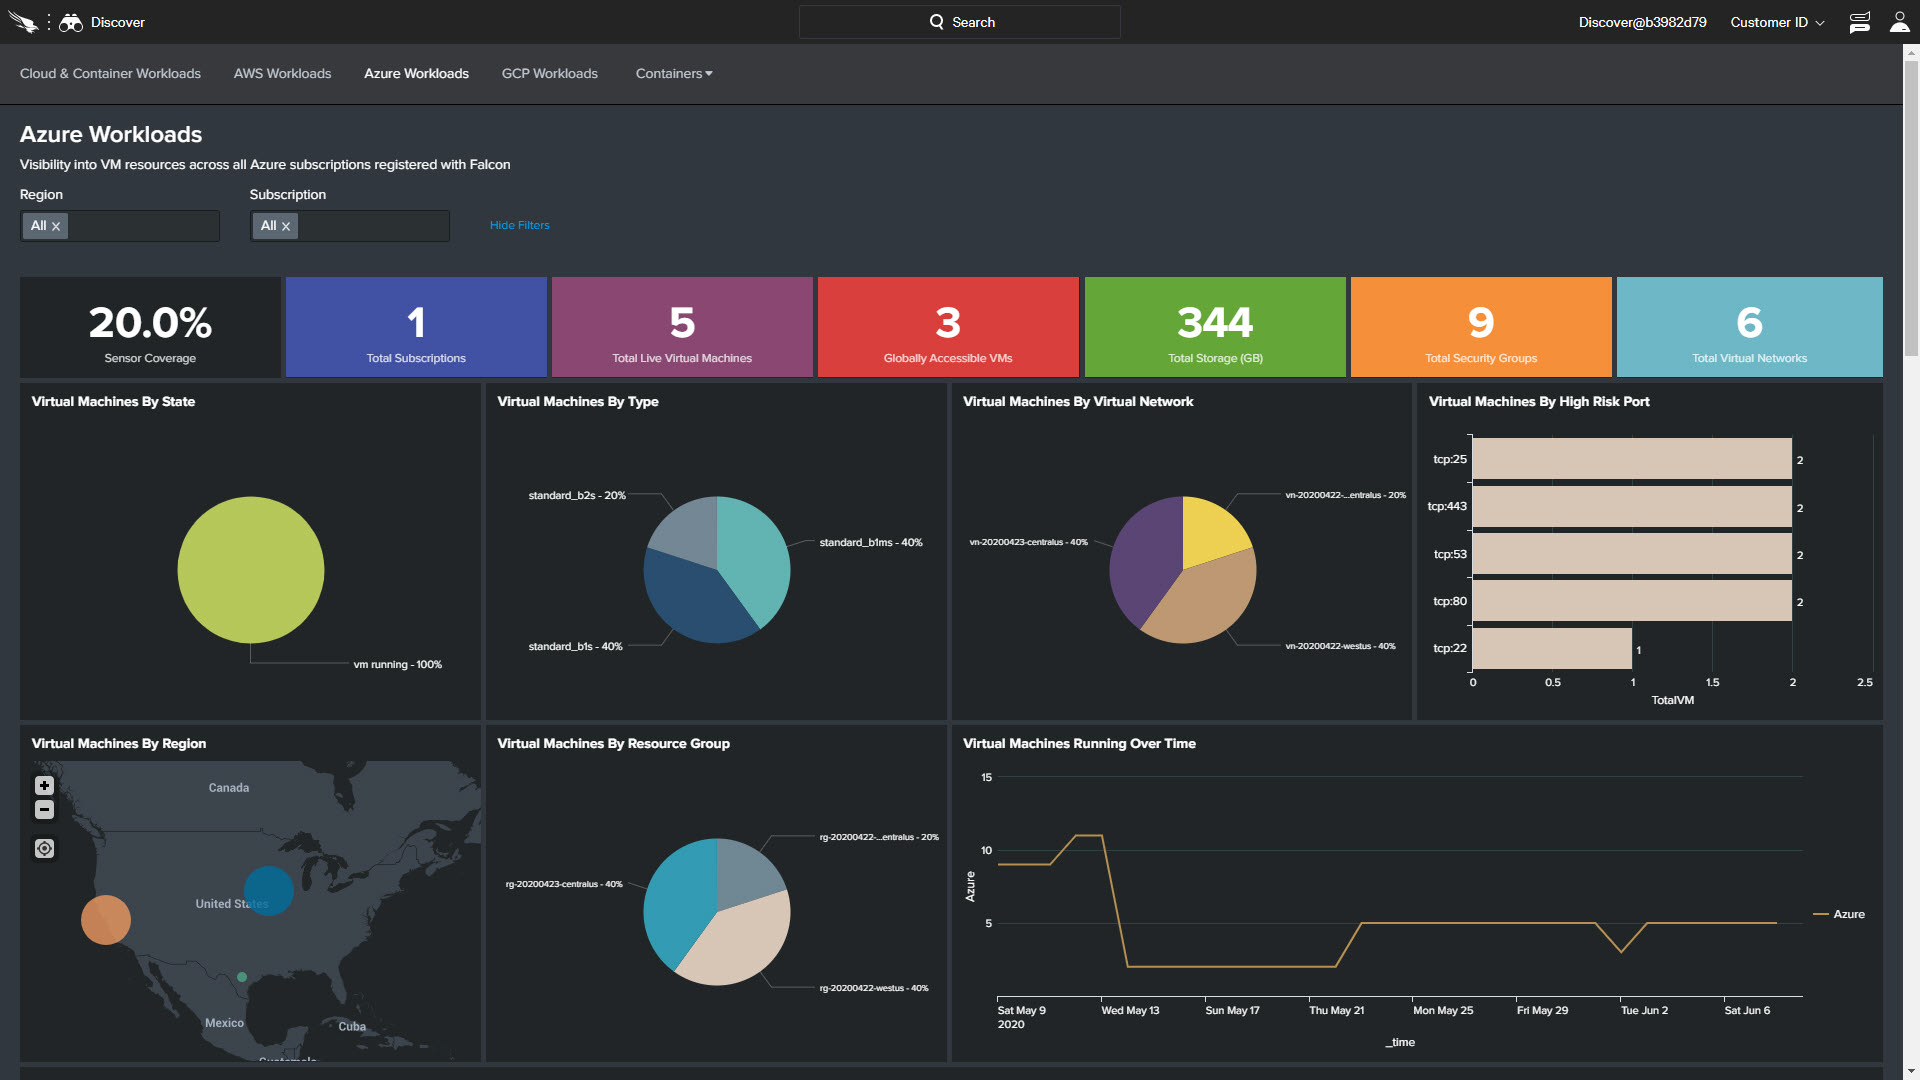Open the Total Security Groups tile
1920x1080 pixels.
click(1481, 327)
